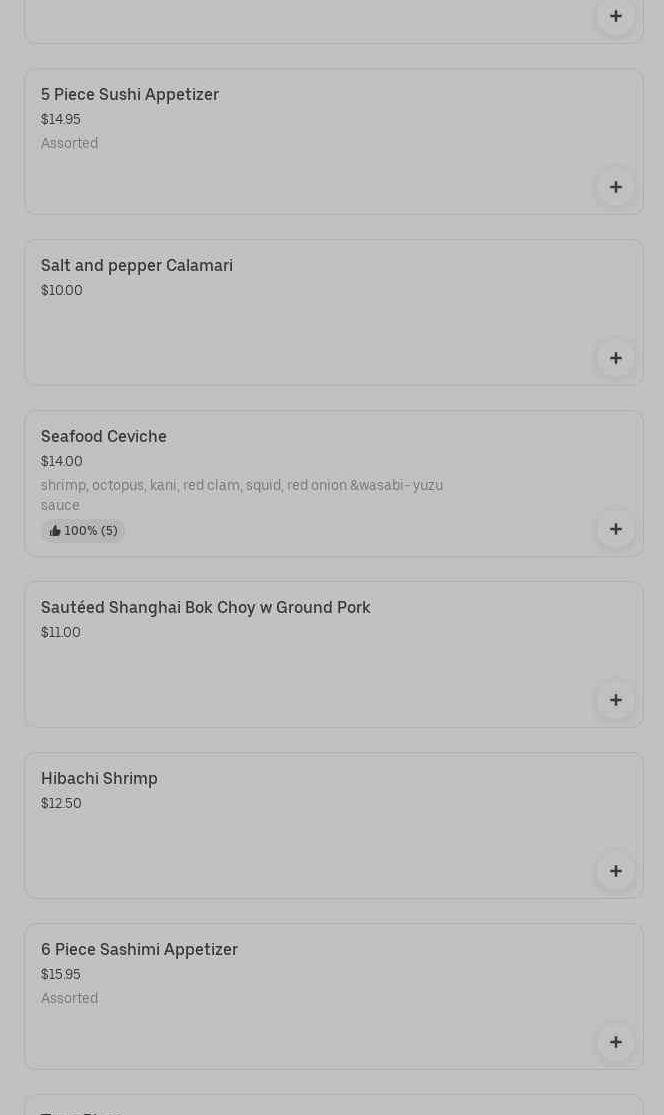
Task: Select Hibachi Shrimp item name
Action: pos(99,779)
